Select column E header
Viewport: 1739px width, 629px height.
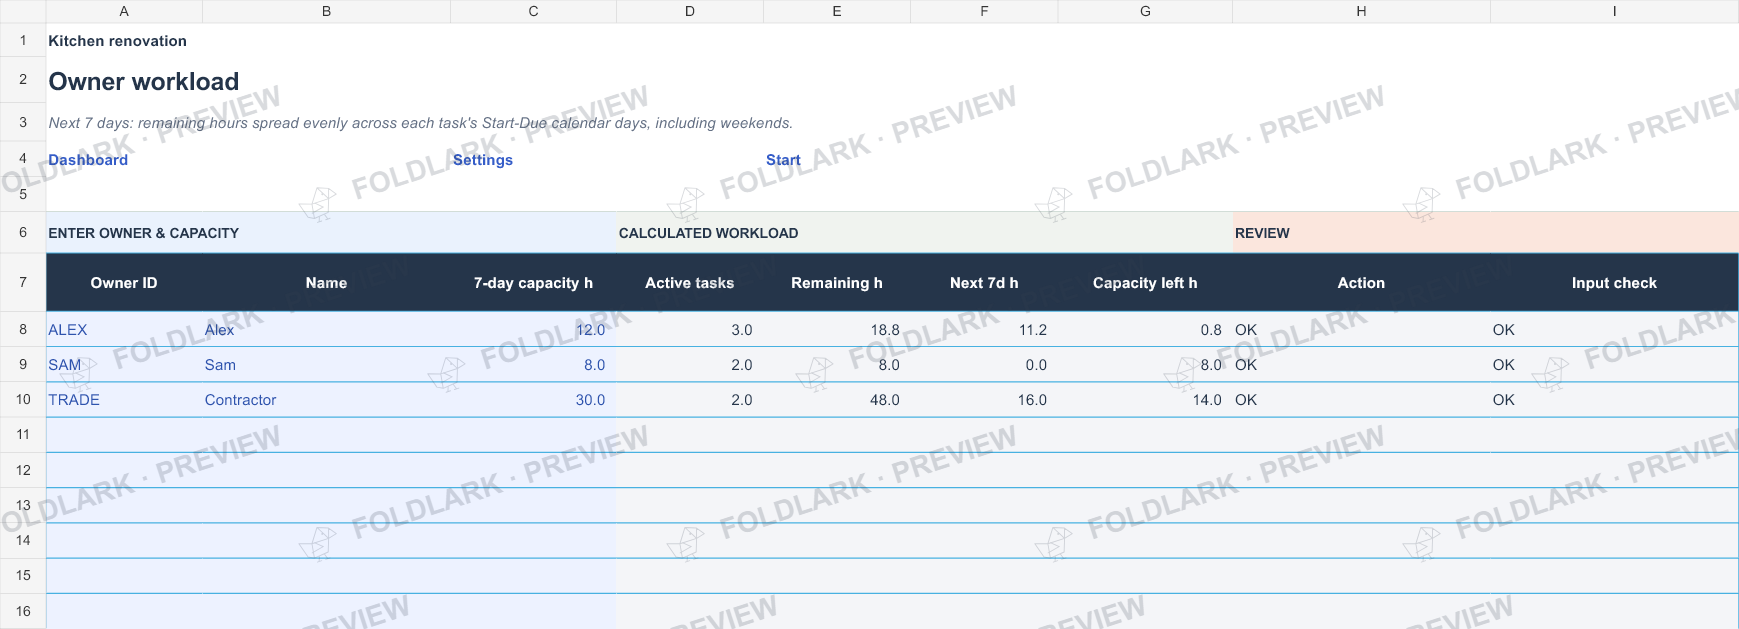[x=837, y=11]
